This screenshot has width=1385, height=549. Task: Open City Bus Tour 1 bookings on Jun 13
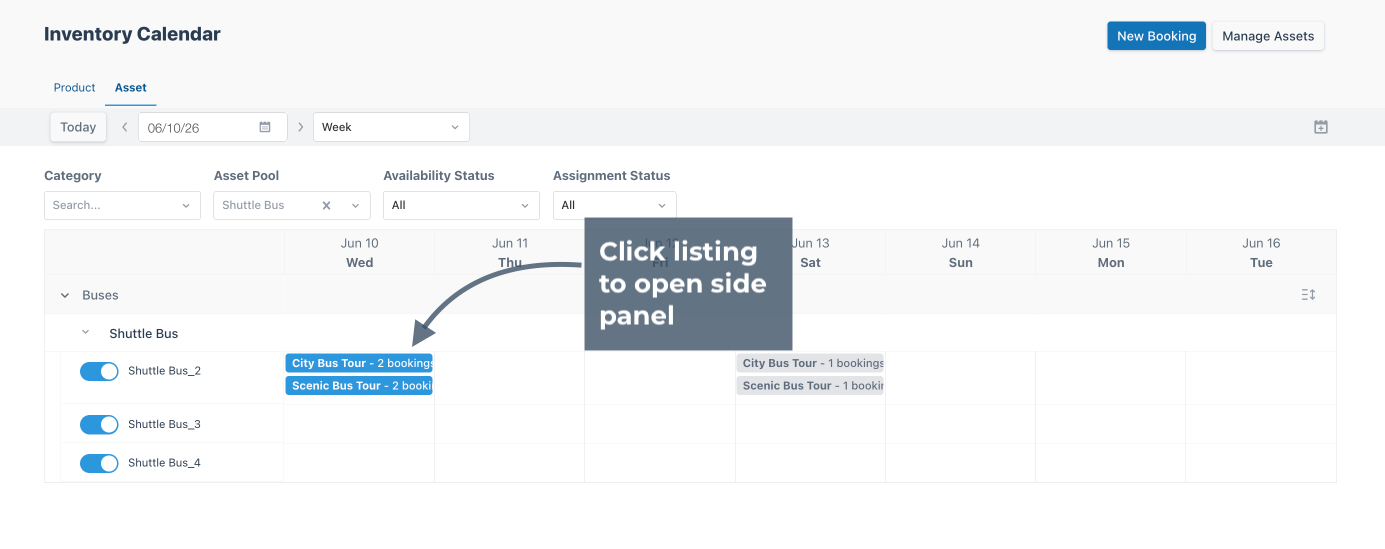pyautogui.click(x=810, y=363)
